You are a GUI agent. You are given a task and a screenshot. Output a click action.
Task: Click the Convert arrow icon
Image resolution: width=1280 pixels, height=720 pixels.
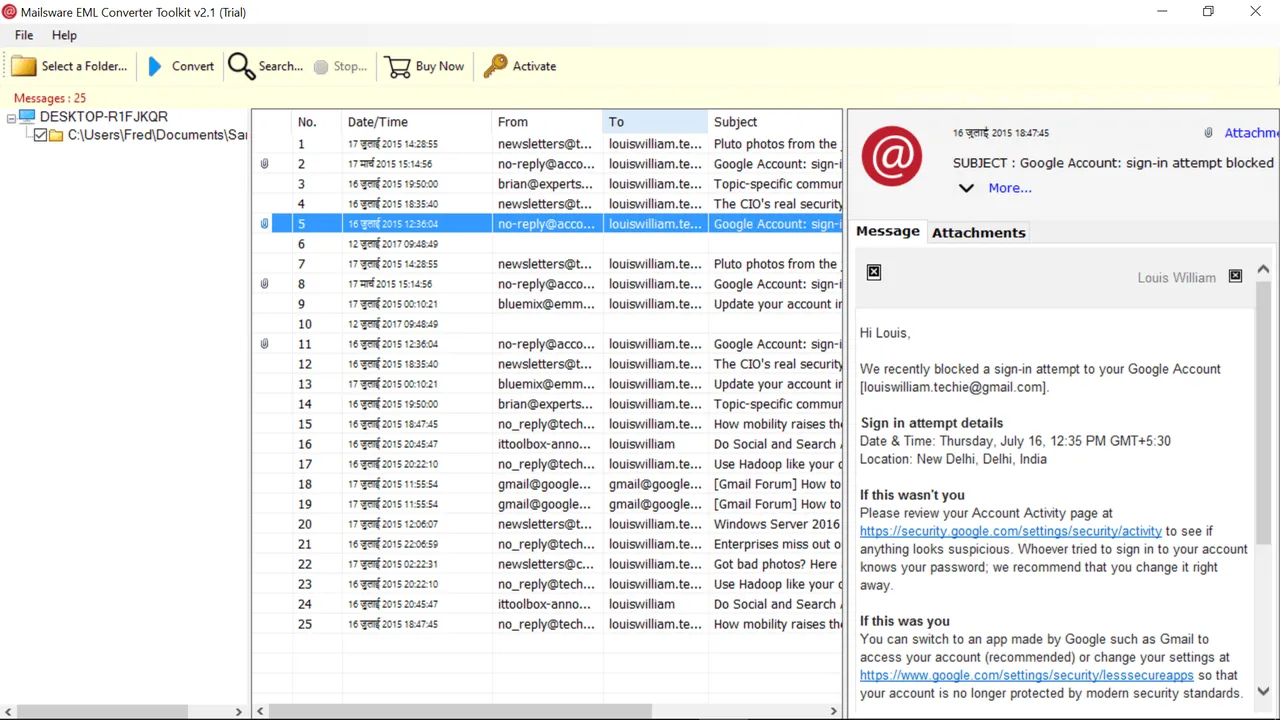coord(154,66)
